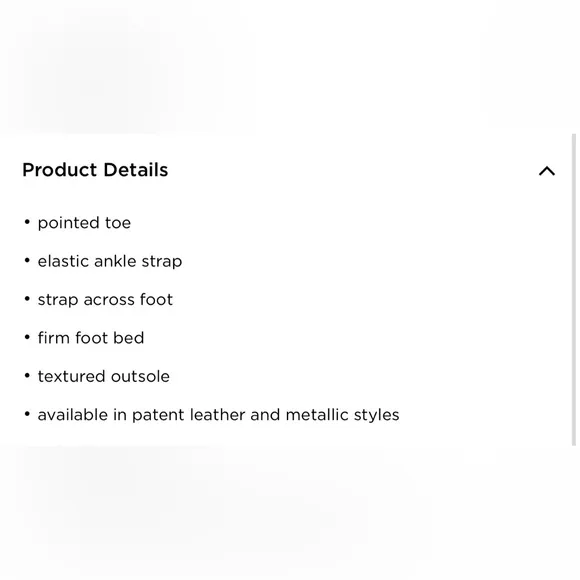Click the bullet before "strap across foot"

(27, 299)
